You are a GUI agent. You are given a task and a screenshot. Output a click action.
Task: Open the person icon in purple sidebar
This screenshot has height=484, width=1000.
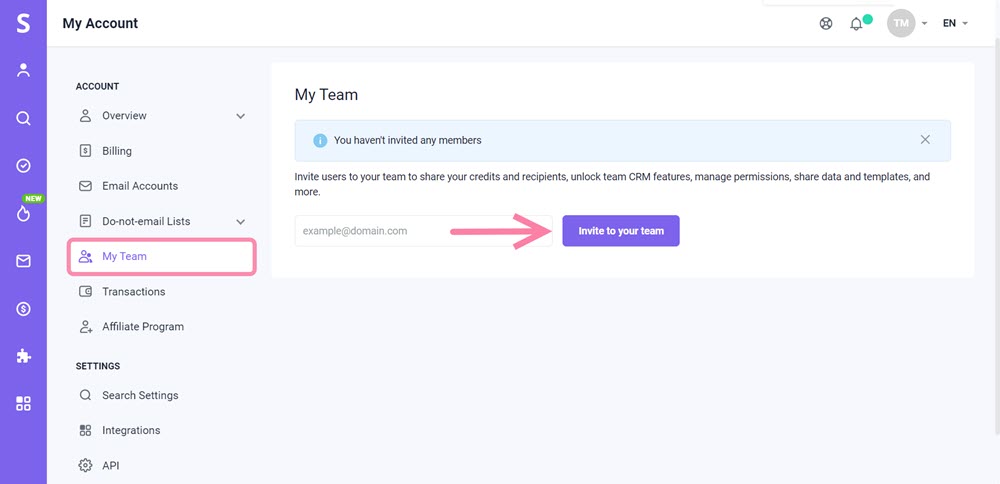click(23, 70)
